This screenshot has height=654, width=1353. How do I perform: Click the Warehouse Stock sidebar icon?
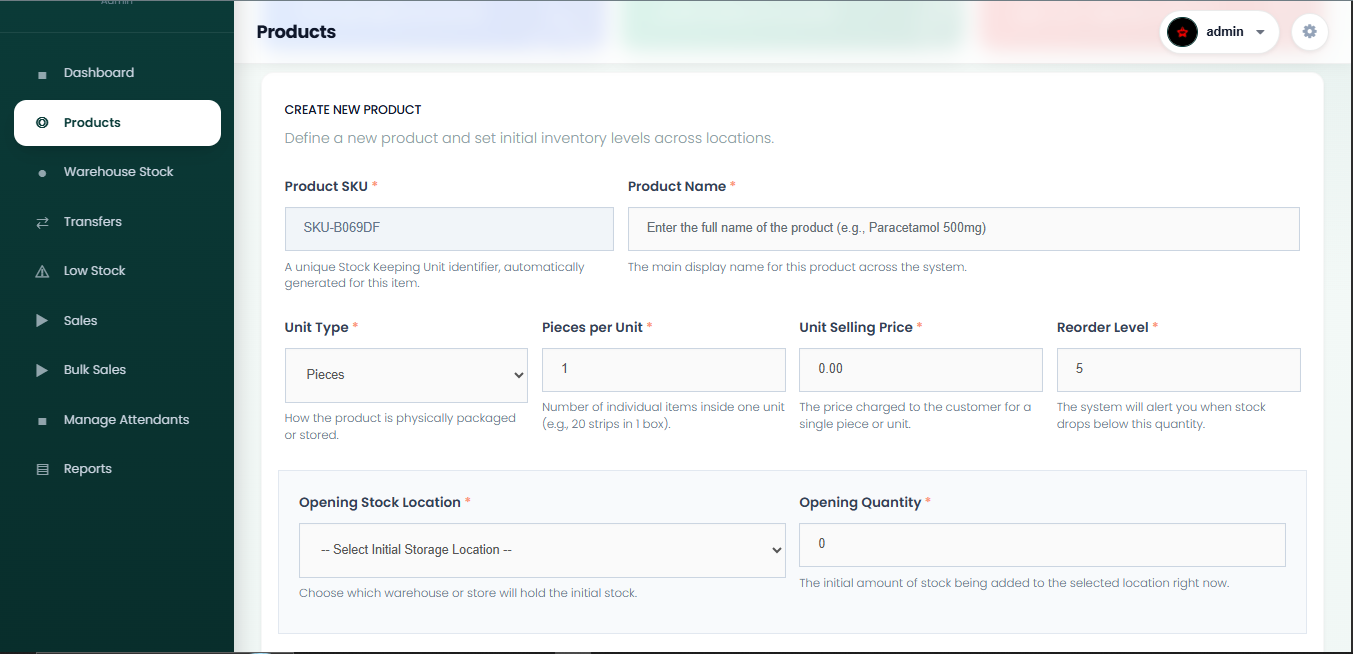tap(42, 173)
